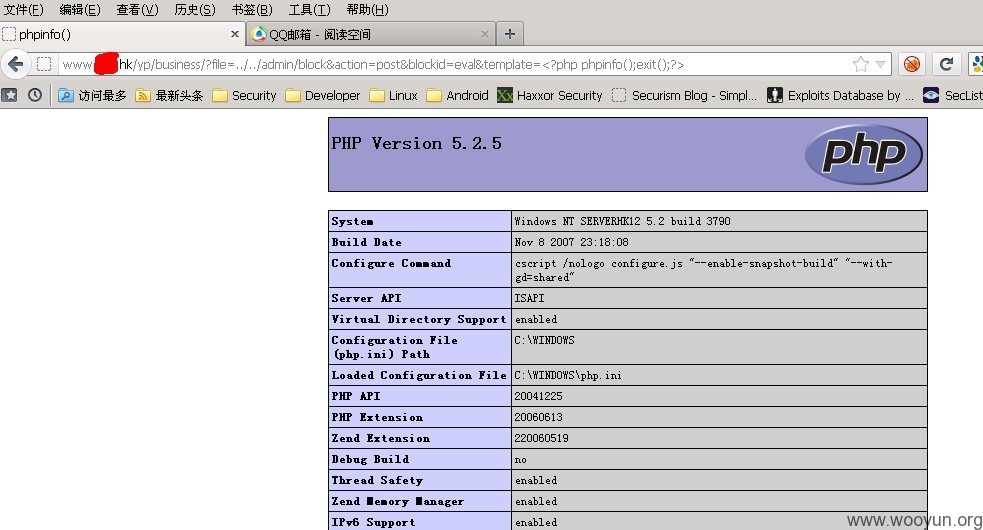Open the SecList bookmark

coord(953,95)
